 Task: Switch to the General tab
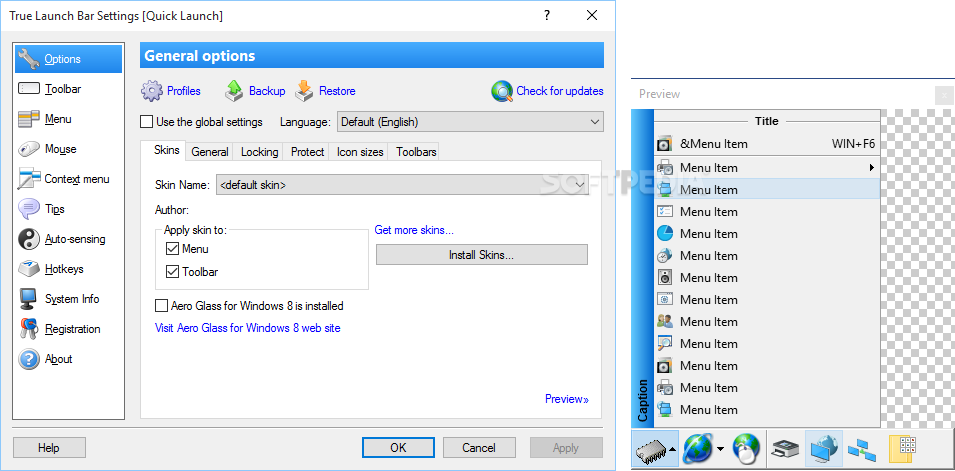(210, 152)
